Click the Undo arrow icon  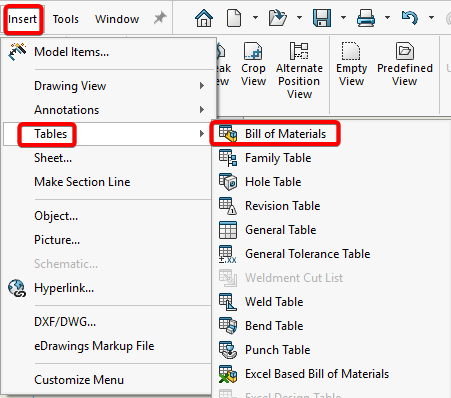click(410, 18)
